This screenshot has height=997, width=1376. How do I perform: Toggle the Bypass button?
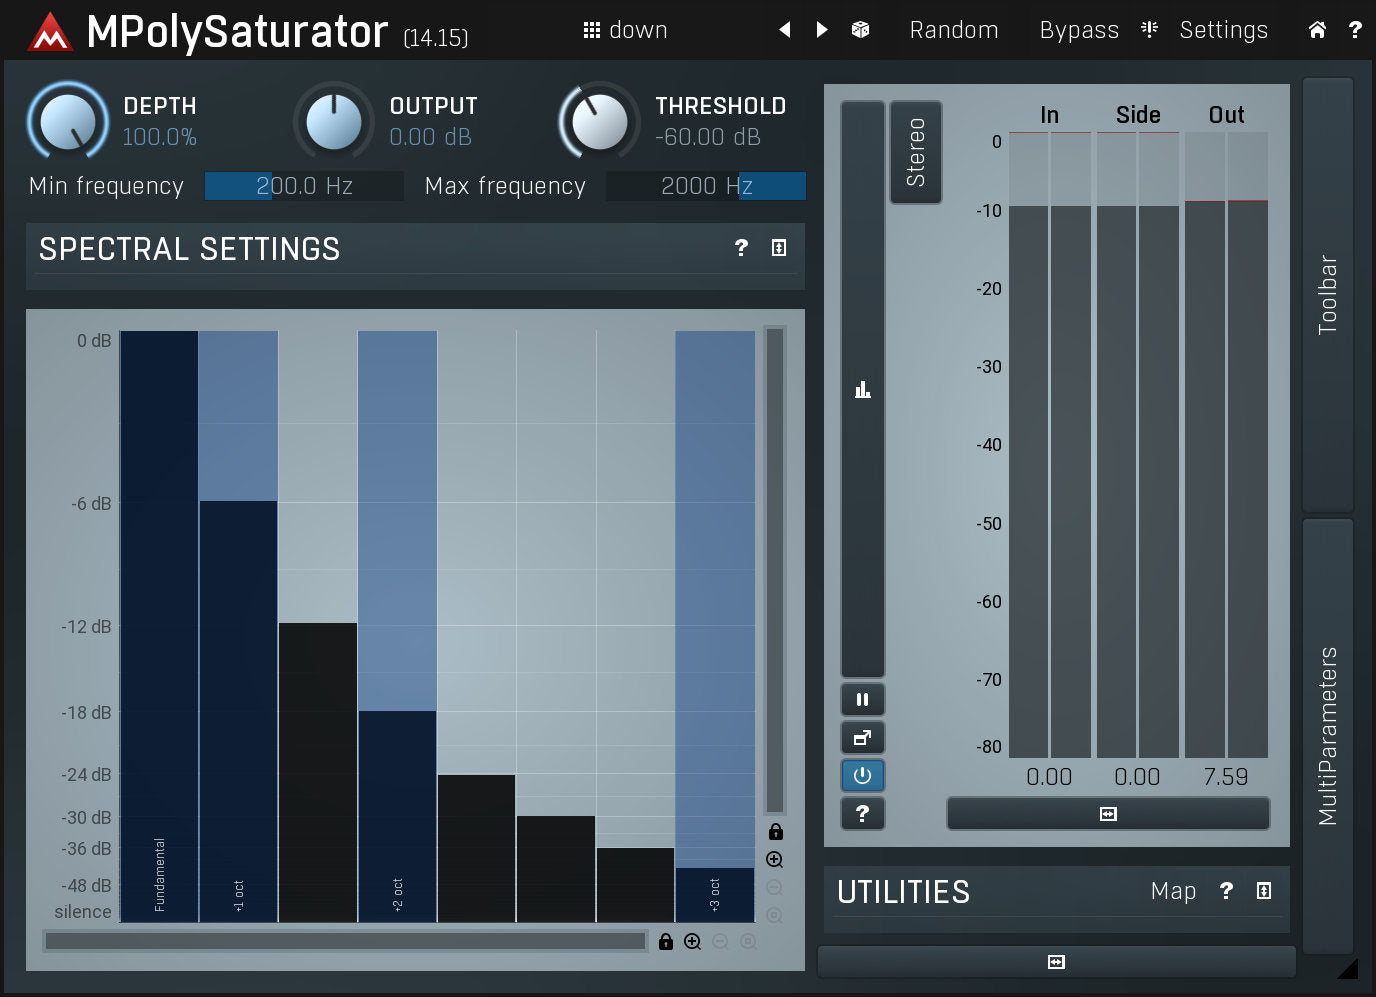(x=1079, y=30)
